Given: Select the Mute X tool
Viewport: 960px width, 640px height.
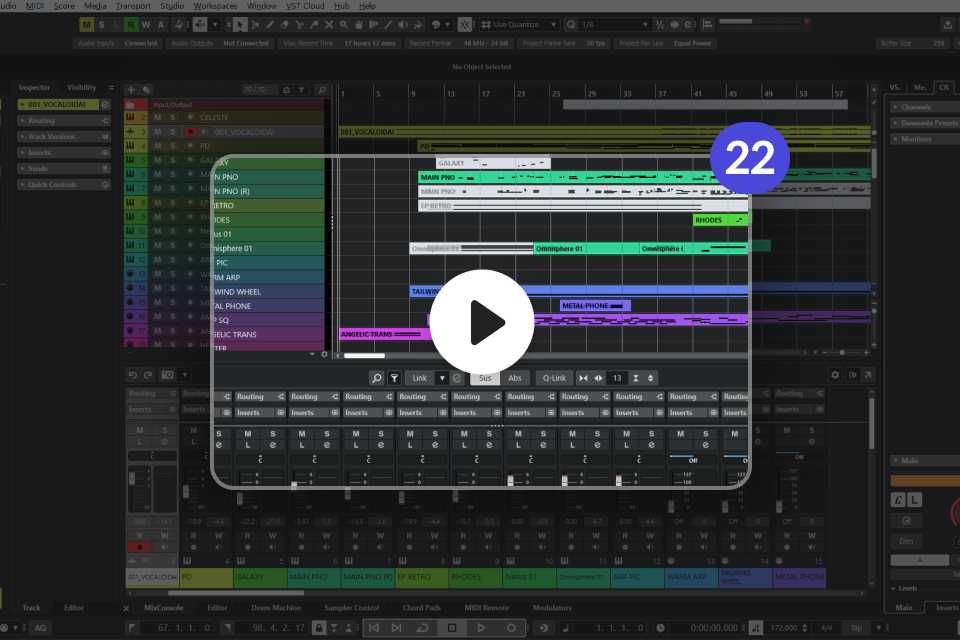Looking at the screenshot, I should pyautogui.click(x=329, y=24).
